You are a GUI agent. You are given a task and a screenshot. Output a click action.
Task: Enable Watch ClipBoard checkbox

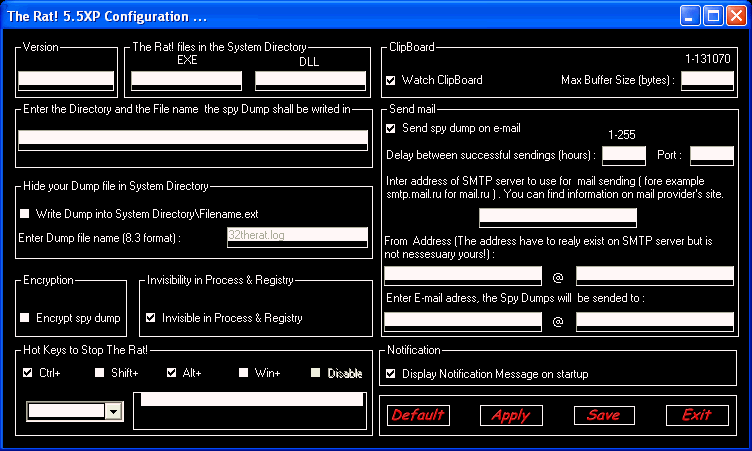pos(391,80)
